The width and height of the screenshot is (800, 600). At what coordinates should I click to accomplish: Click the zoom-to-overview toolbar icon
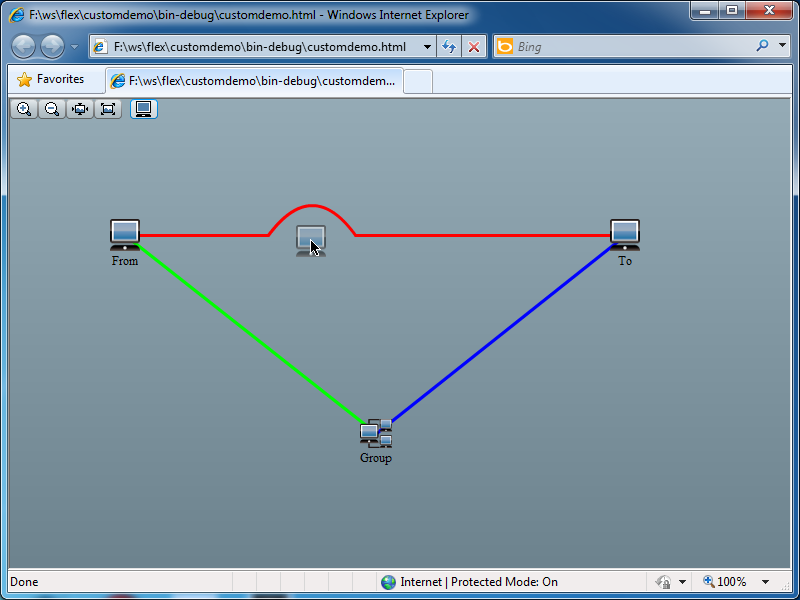(108, 109)
